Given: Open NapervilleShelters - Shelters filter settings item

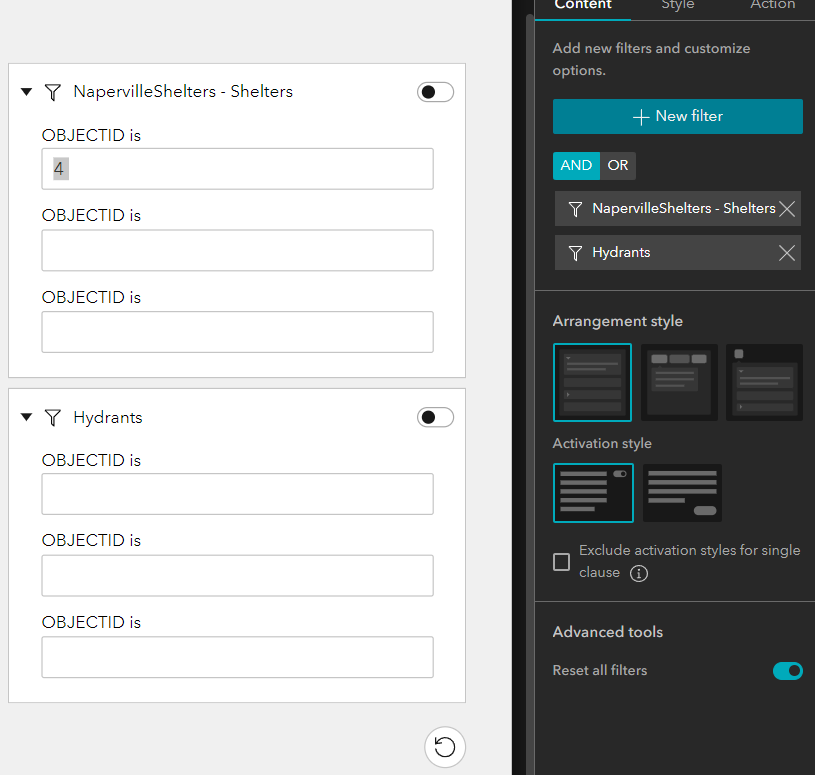Looking at the screenshot, I should [x=677, y=208].
